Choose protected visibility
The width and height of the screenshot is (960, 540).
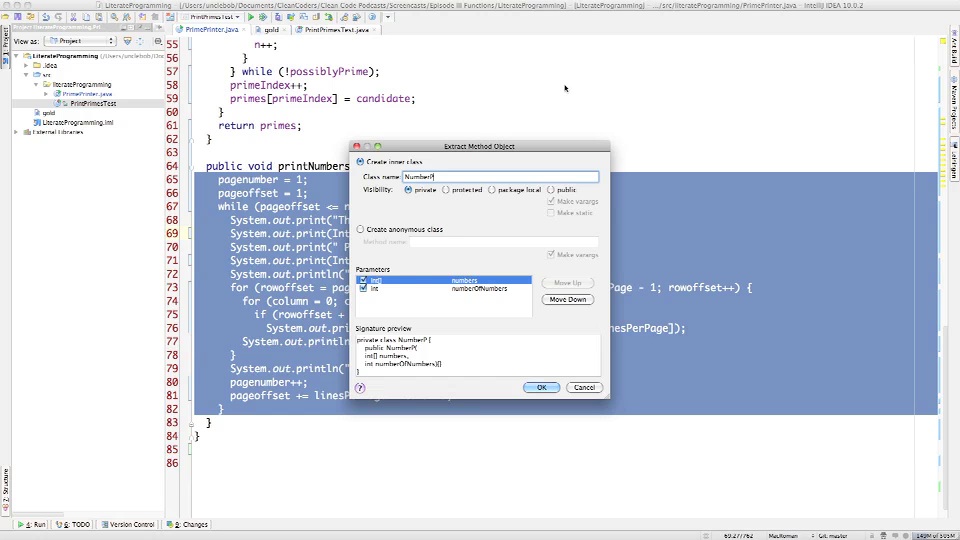[446, 190]
